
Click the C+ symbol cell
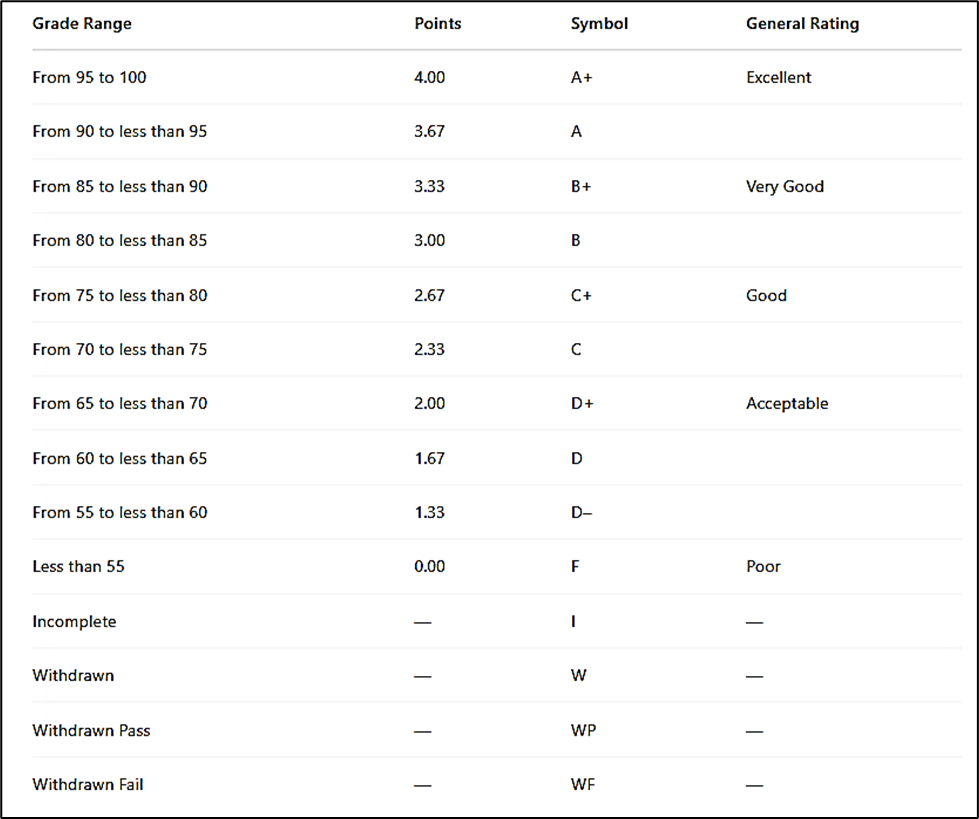click(581, 295)
